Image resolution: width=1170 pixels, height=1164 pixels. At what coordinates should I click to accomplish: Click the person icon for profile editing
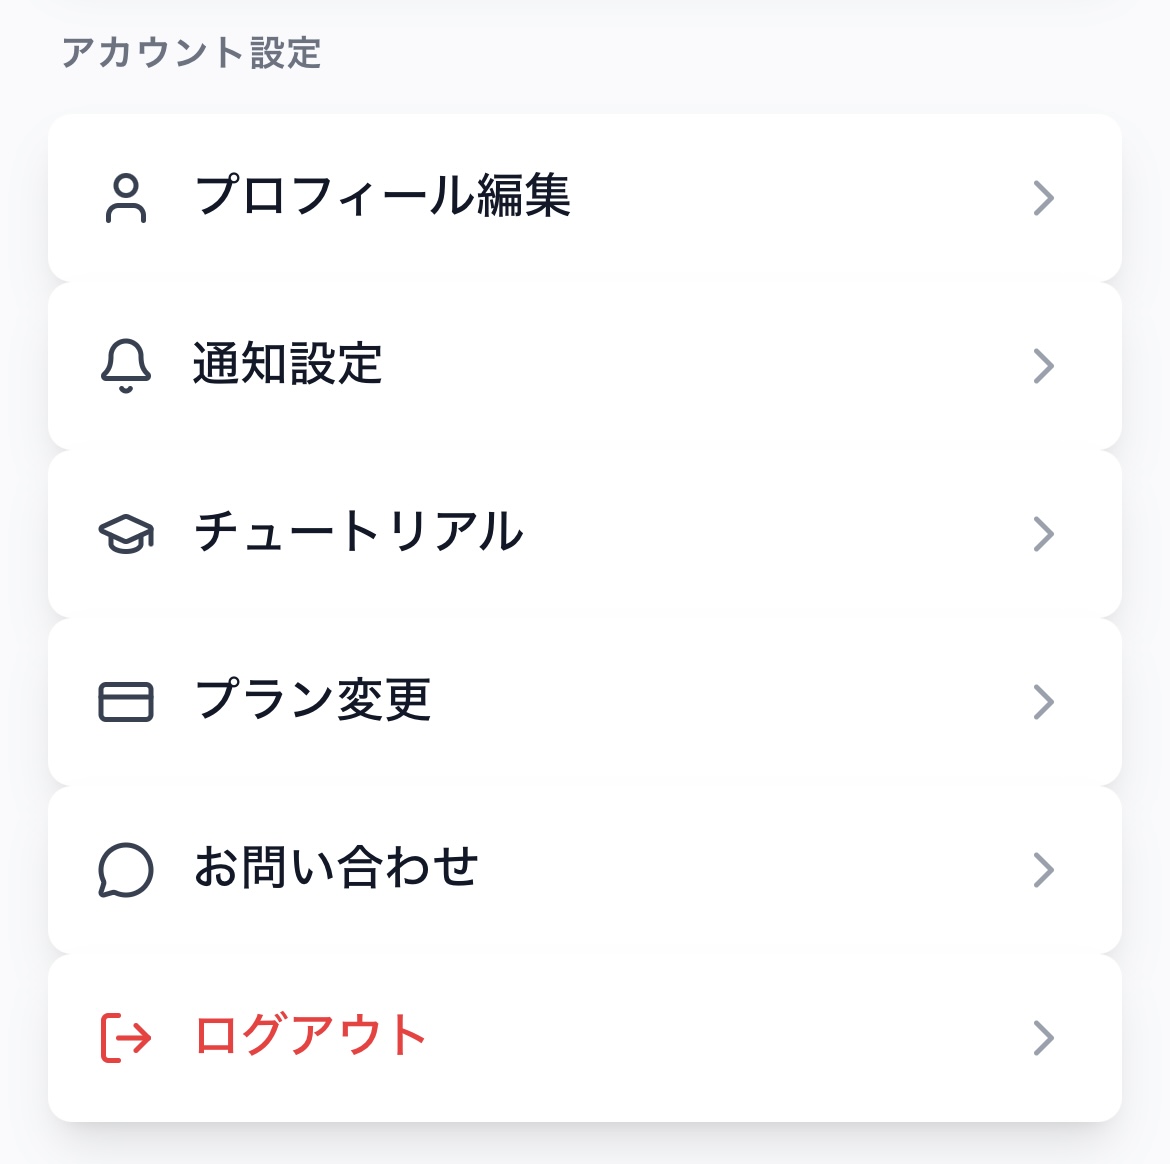tap(126, 198)
